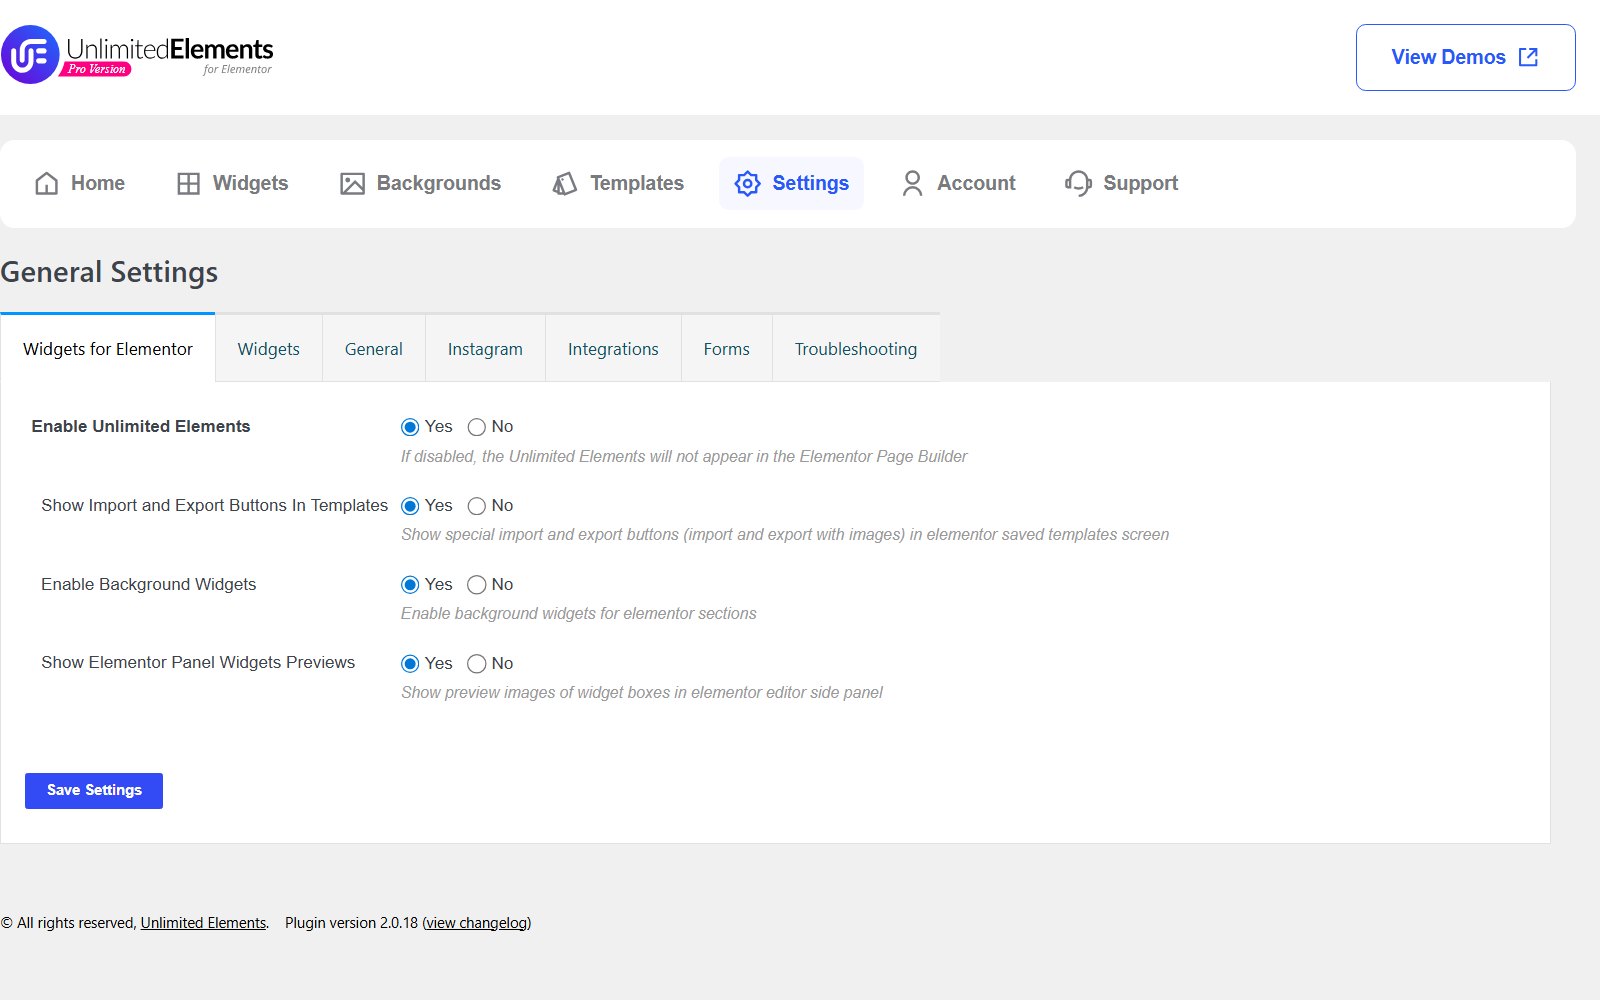Select Yes for Elementor Panel Widgets Previews
Screen dimensions: 1600x1000
click(410, 664)
